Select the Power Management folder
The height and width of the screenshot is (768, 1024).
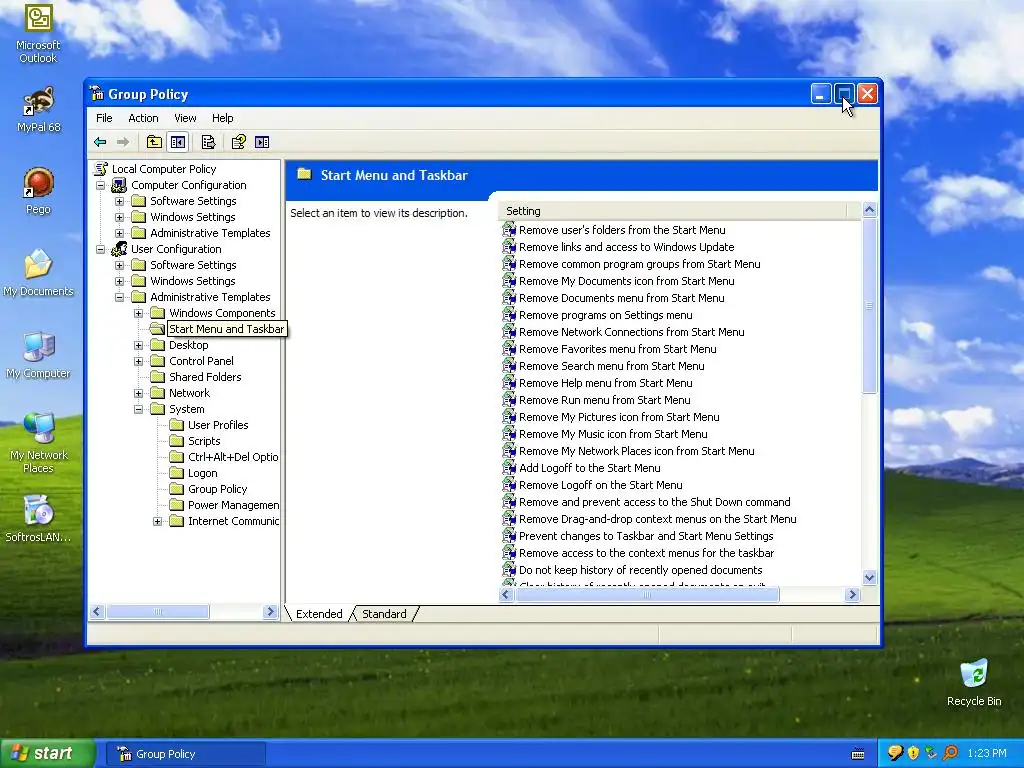[233, 505]
